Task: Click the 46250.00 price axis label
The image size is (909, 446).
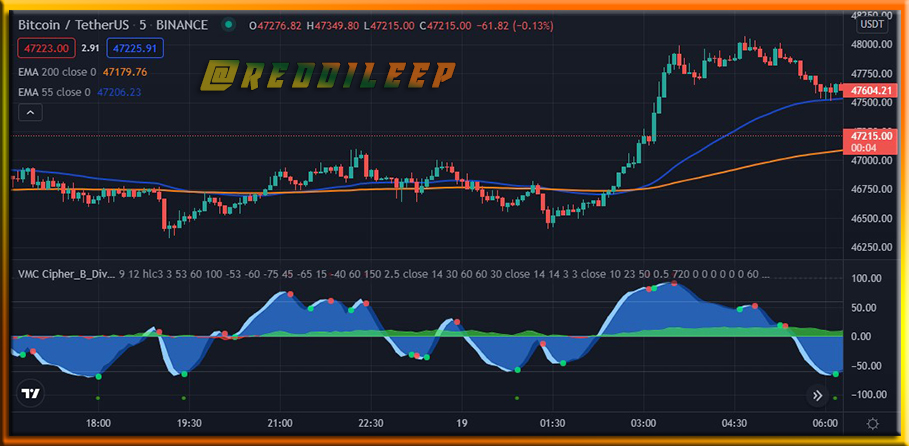Action: (x=871, y=247)
